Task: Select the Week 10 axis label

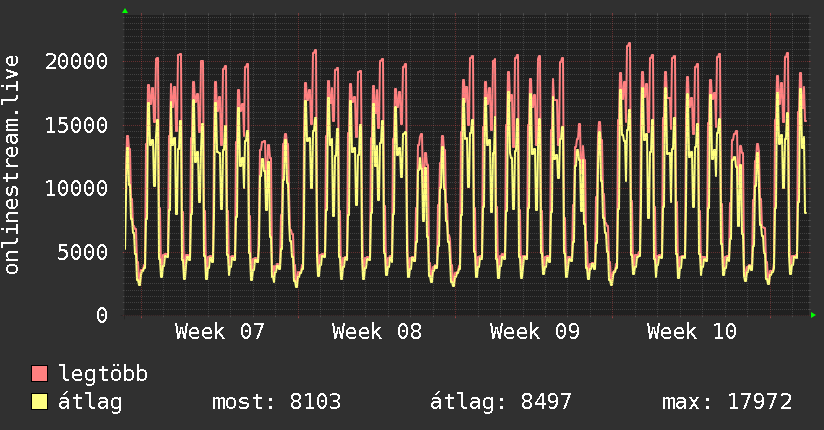Action: coord(692,332)
